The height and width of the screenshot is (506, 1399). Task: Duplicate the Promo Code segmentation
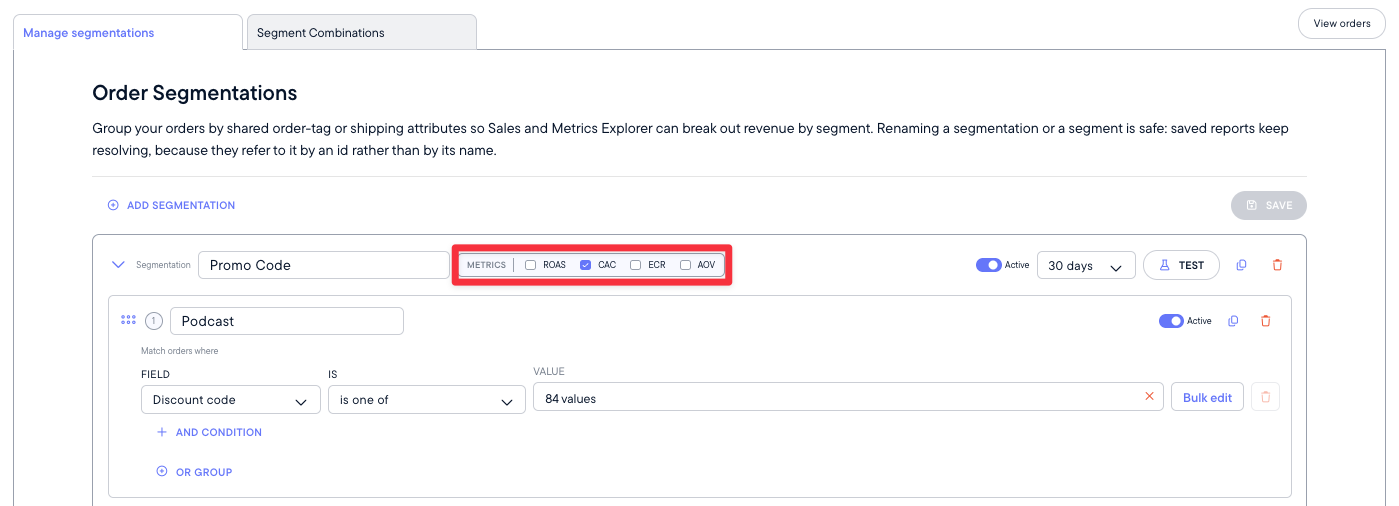coord(1242,265)
